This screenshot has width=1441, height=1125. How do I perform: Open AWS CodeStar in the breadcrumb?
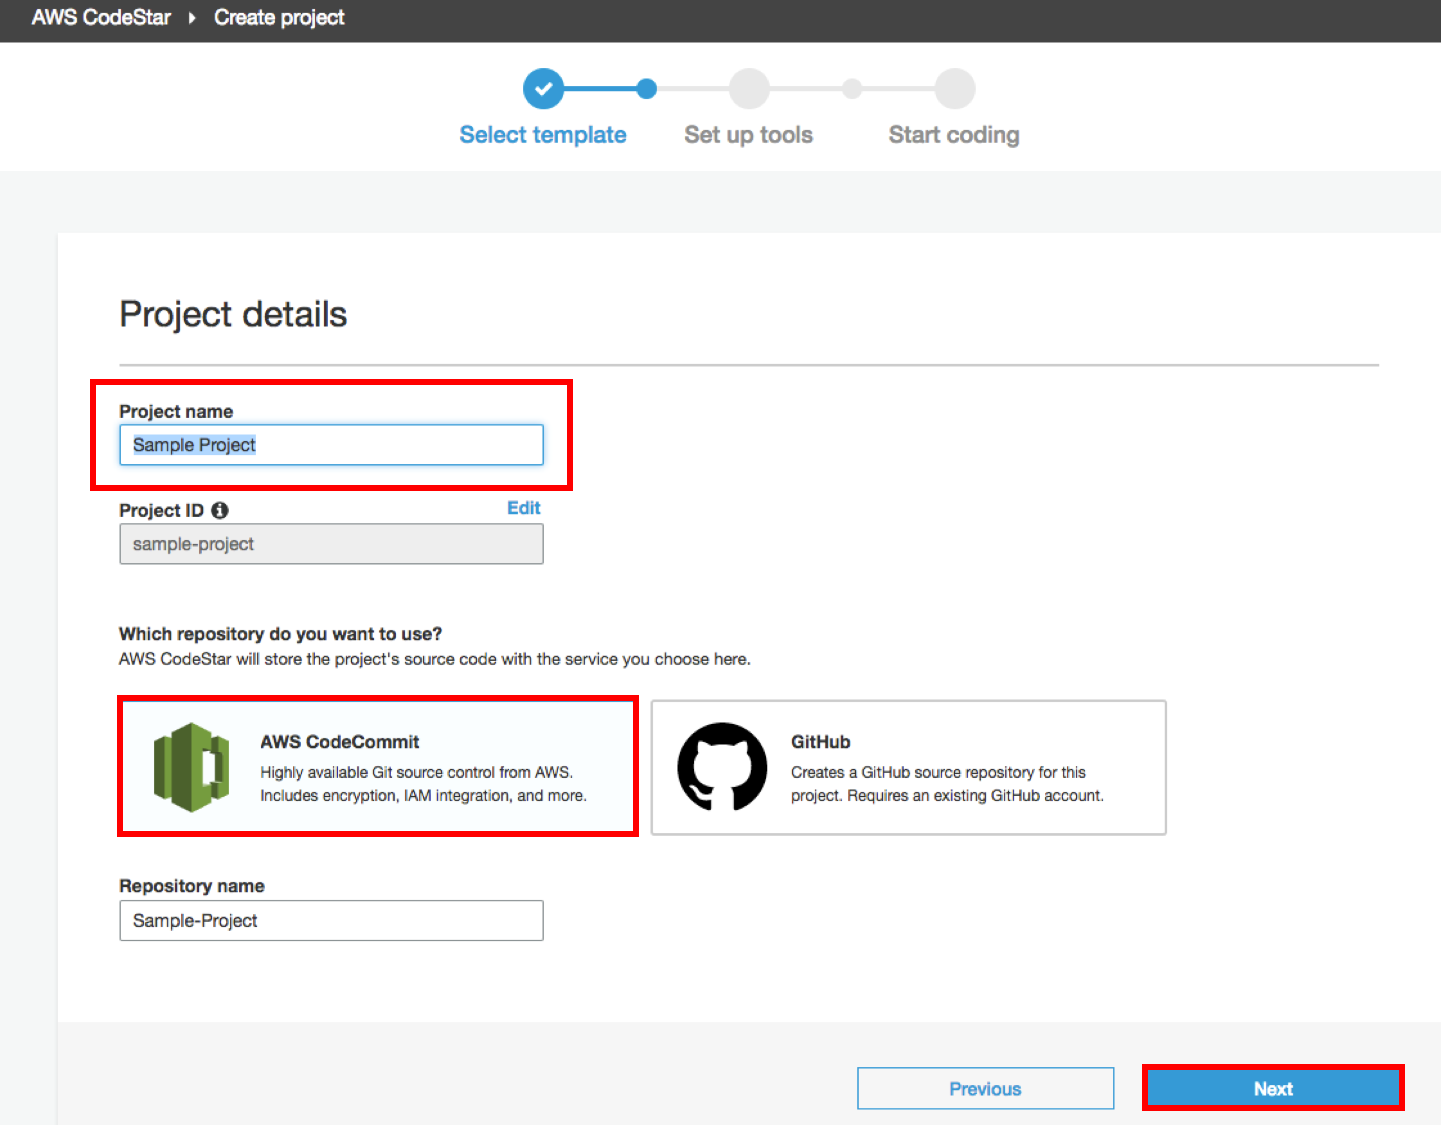(x=101, y=18)
